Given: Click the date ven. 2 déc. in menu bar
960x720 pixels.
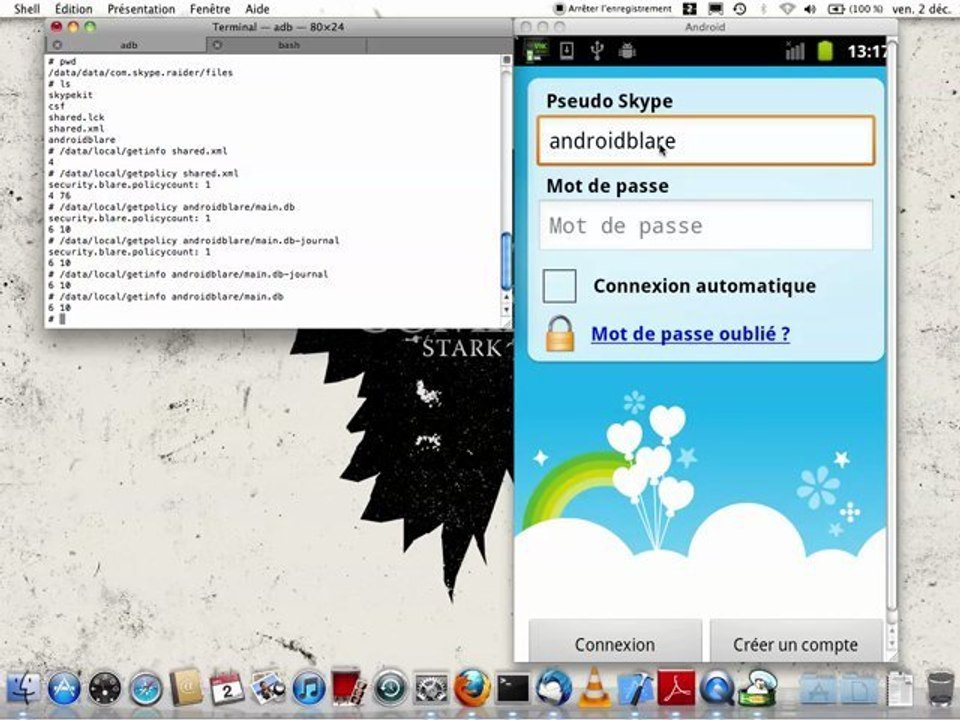Looking at the screenshot, I should pyautogui.click(x=923, y=9).
